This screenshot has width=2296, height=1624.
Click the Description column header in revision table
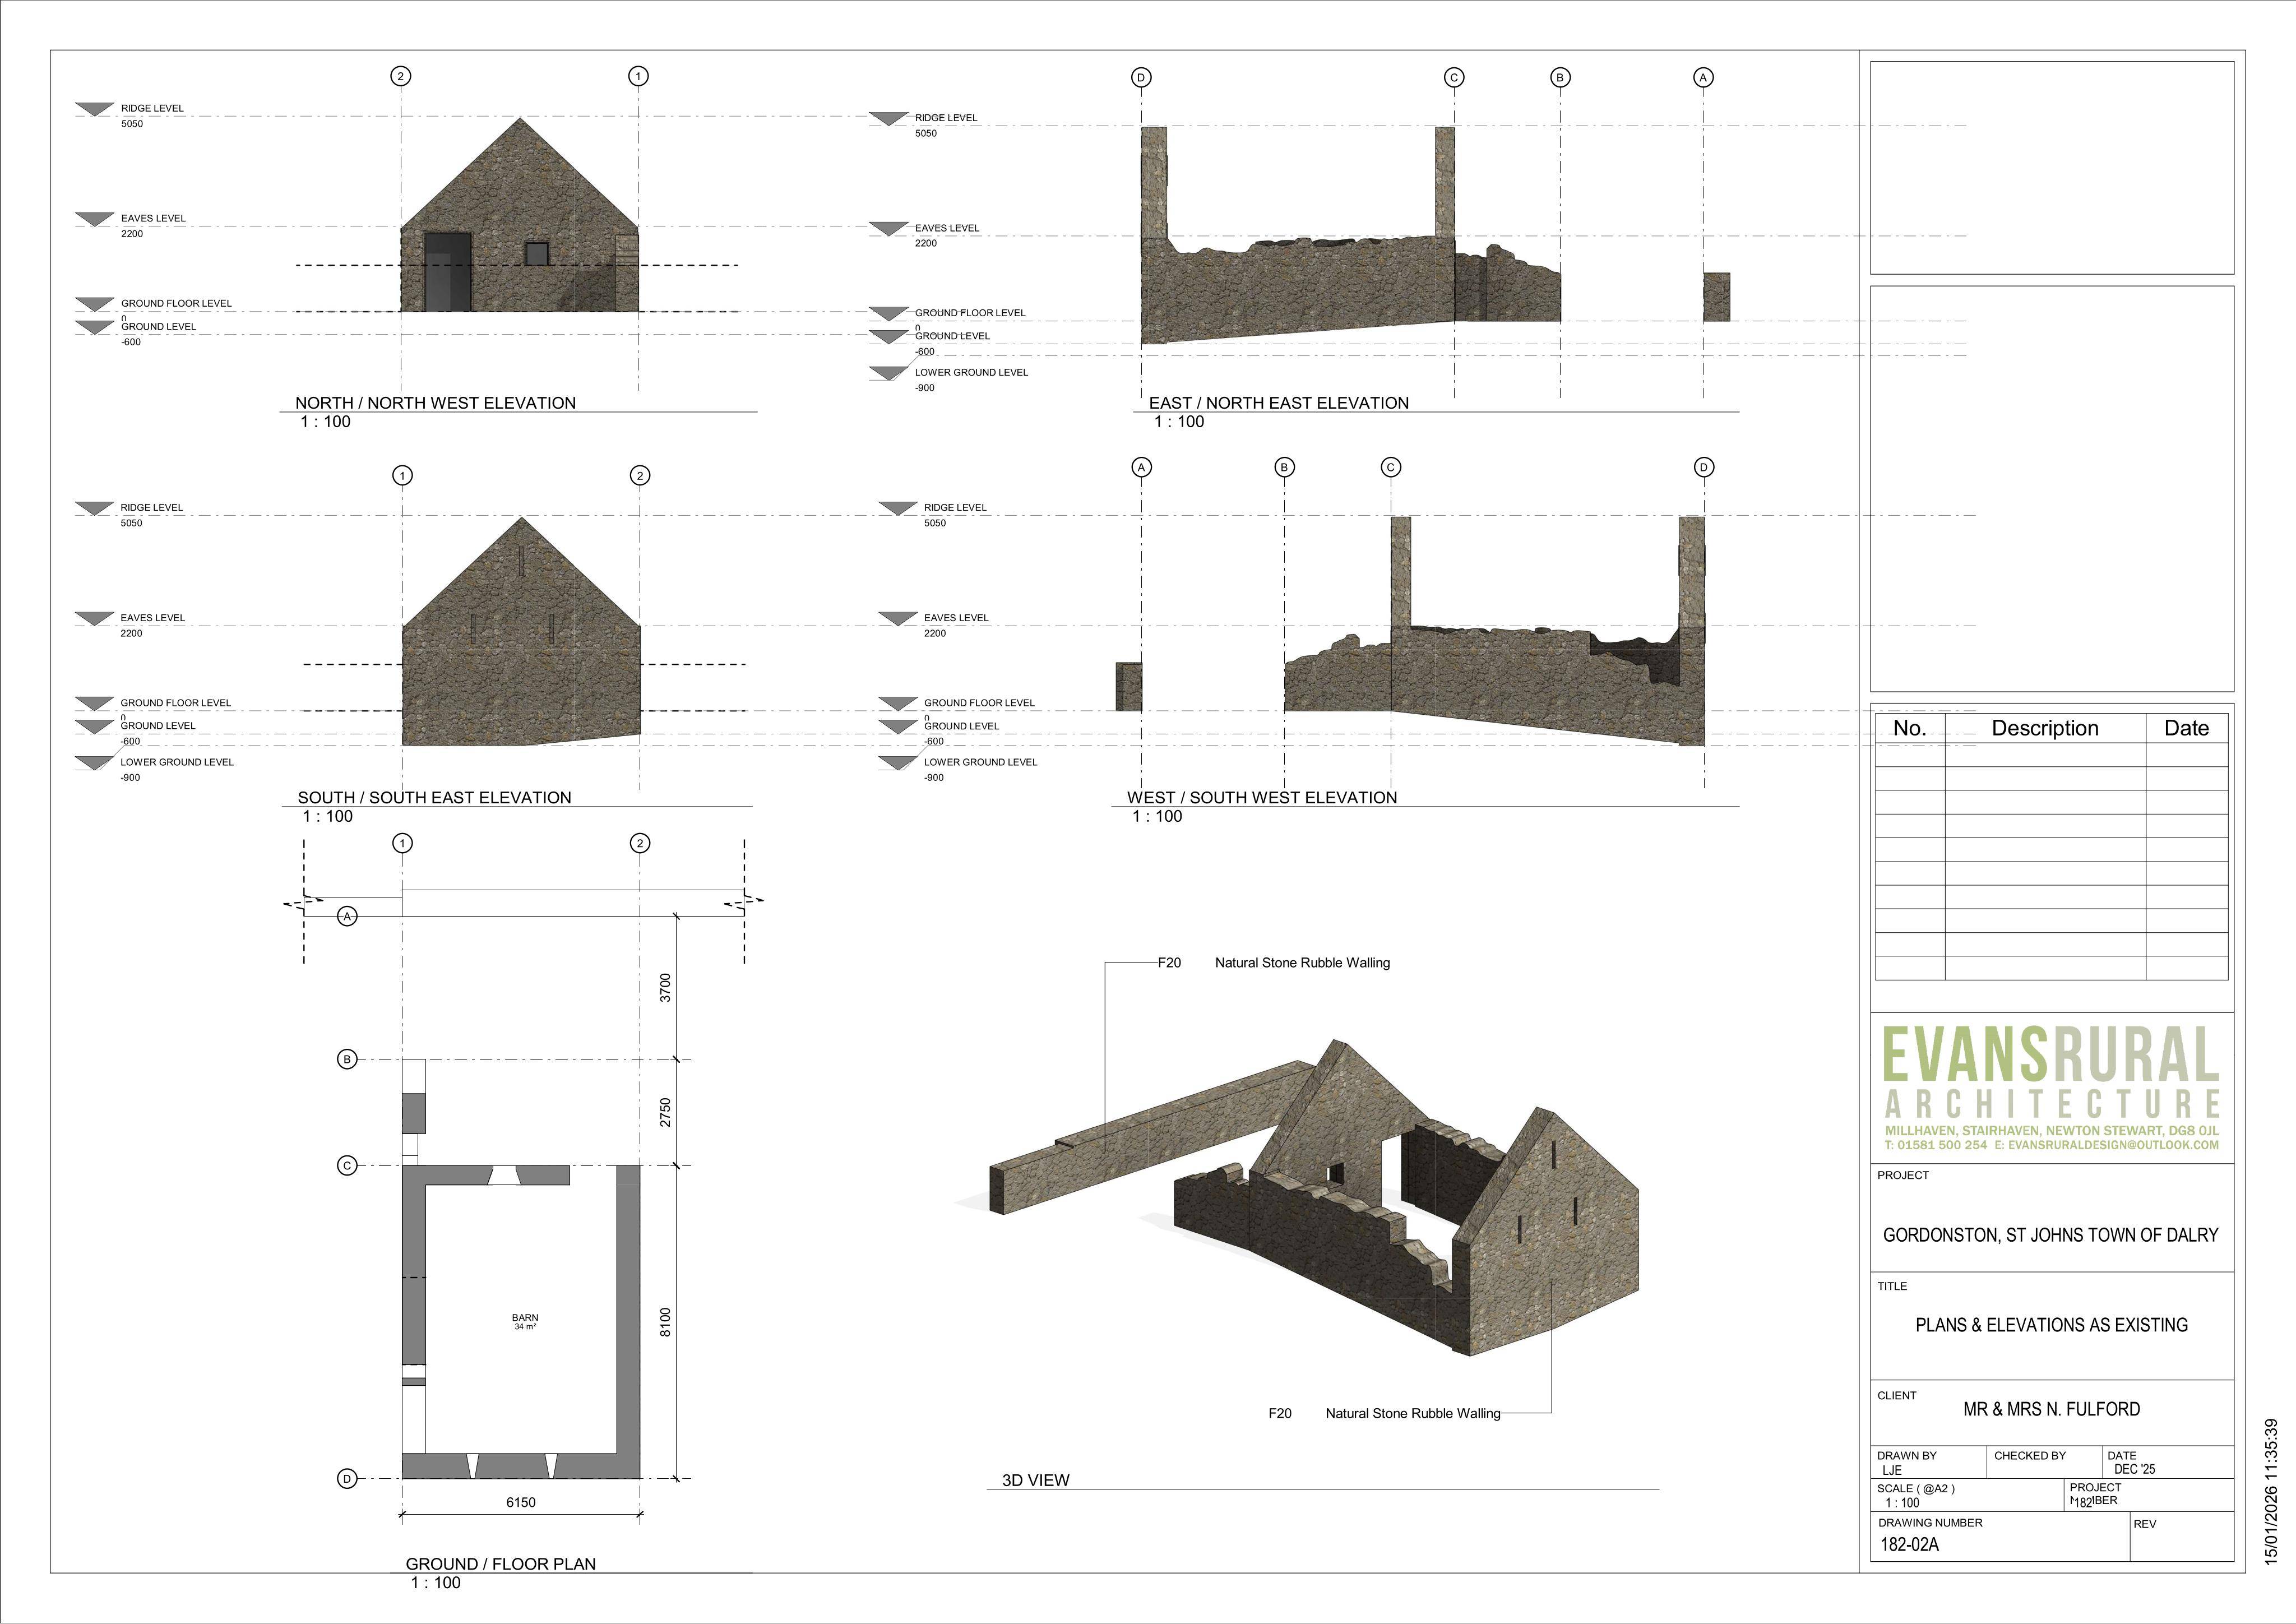pyautogui.click(x=2044, y=728)
